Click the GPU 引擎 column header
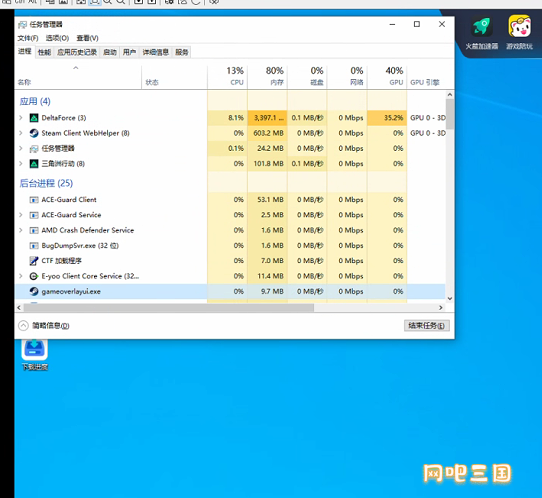The image size is (542, 498). pyautogui.click(x=425, y=82)
